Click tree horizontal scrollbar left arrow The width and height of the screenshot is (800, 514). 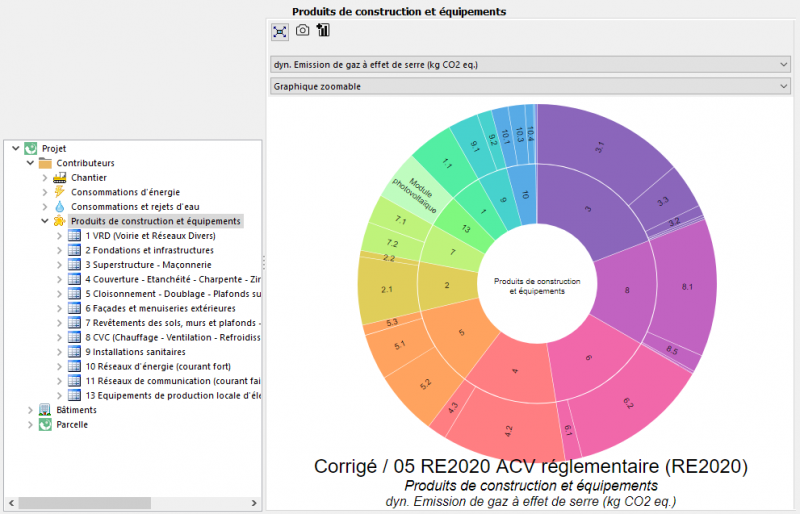(11, 503)
